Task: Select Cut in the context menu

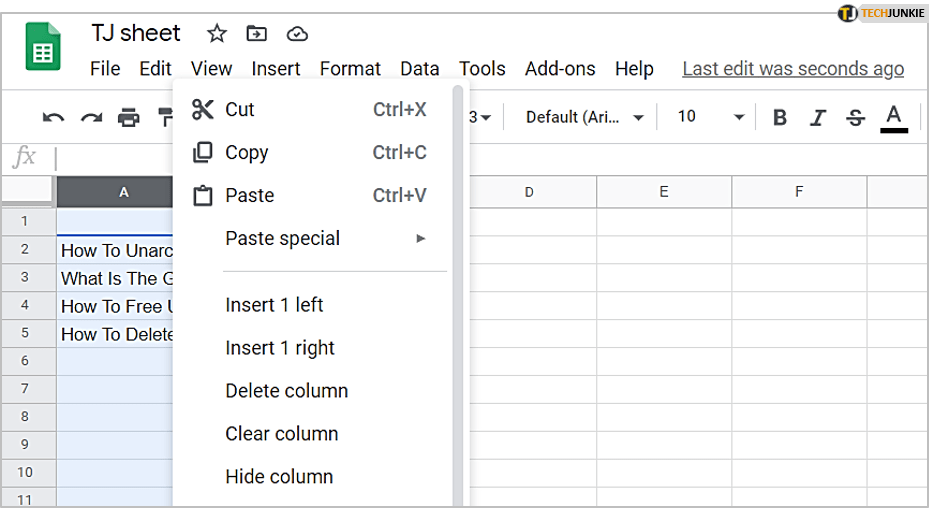Action: [240, 109]
